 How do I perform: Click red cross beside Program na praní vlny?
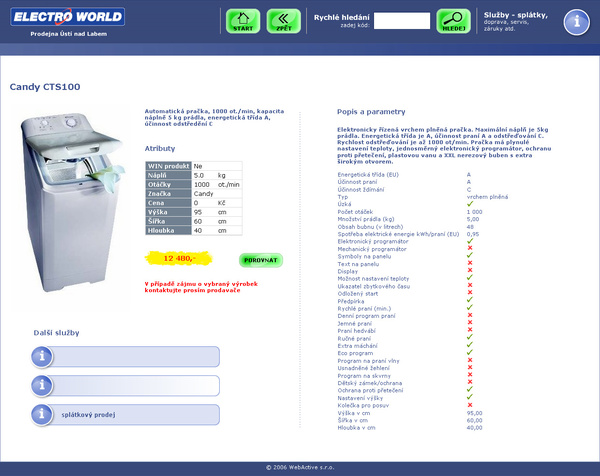tap(470, 360)
